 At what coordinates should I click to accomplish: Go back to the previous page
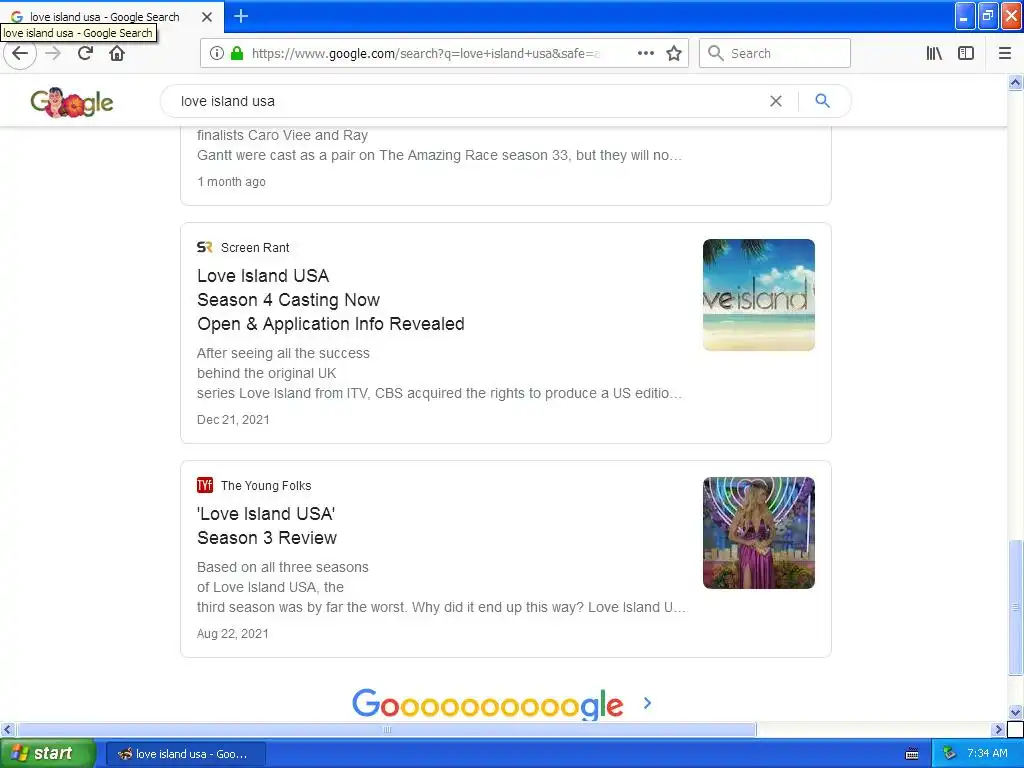click(20, 54)
